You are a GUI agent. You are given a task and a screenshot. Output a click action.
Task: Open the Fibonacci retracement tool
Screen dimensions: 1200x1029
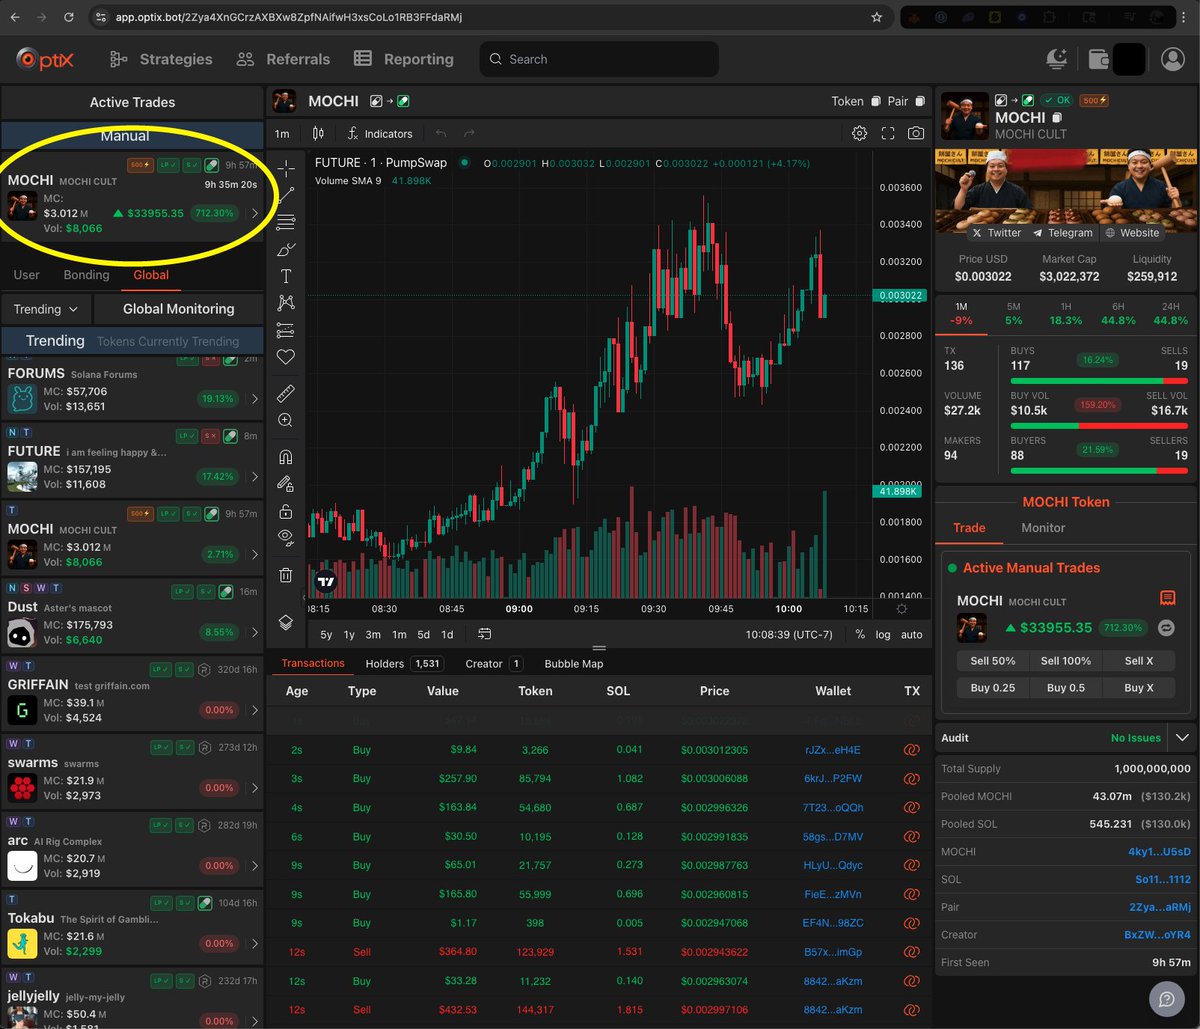point(286,222)
